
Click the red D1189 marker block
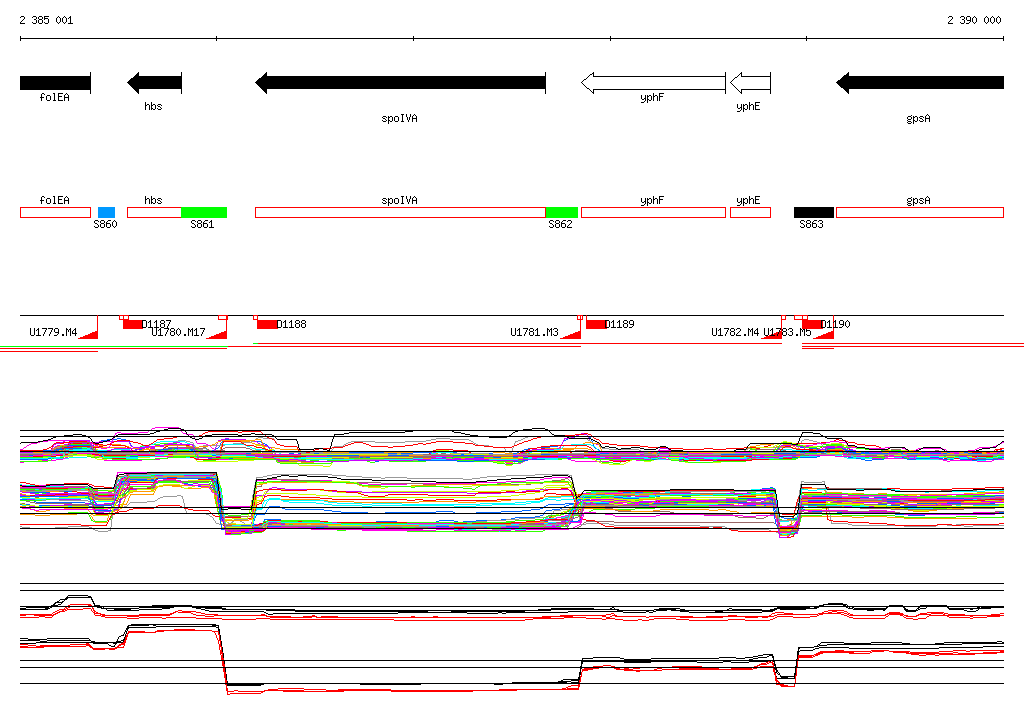596,324
